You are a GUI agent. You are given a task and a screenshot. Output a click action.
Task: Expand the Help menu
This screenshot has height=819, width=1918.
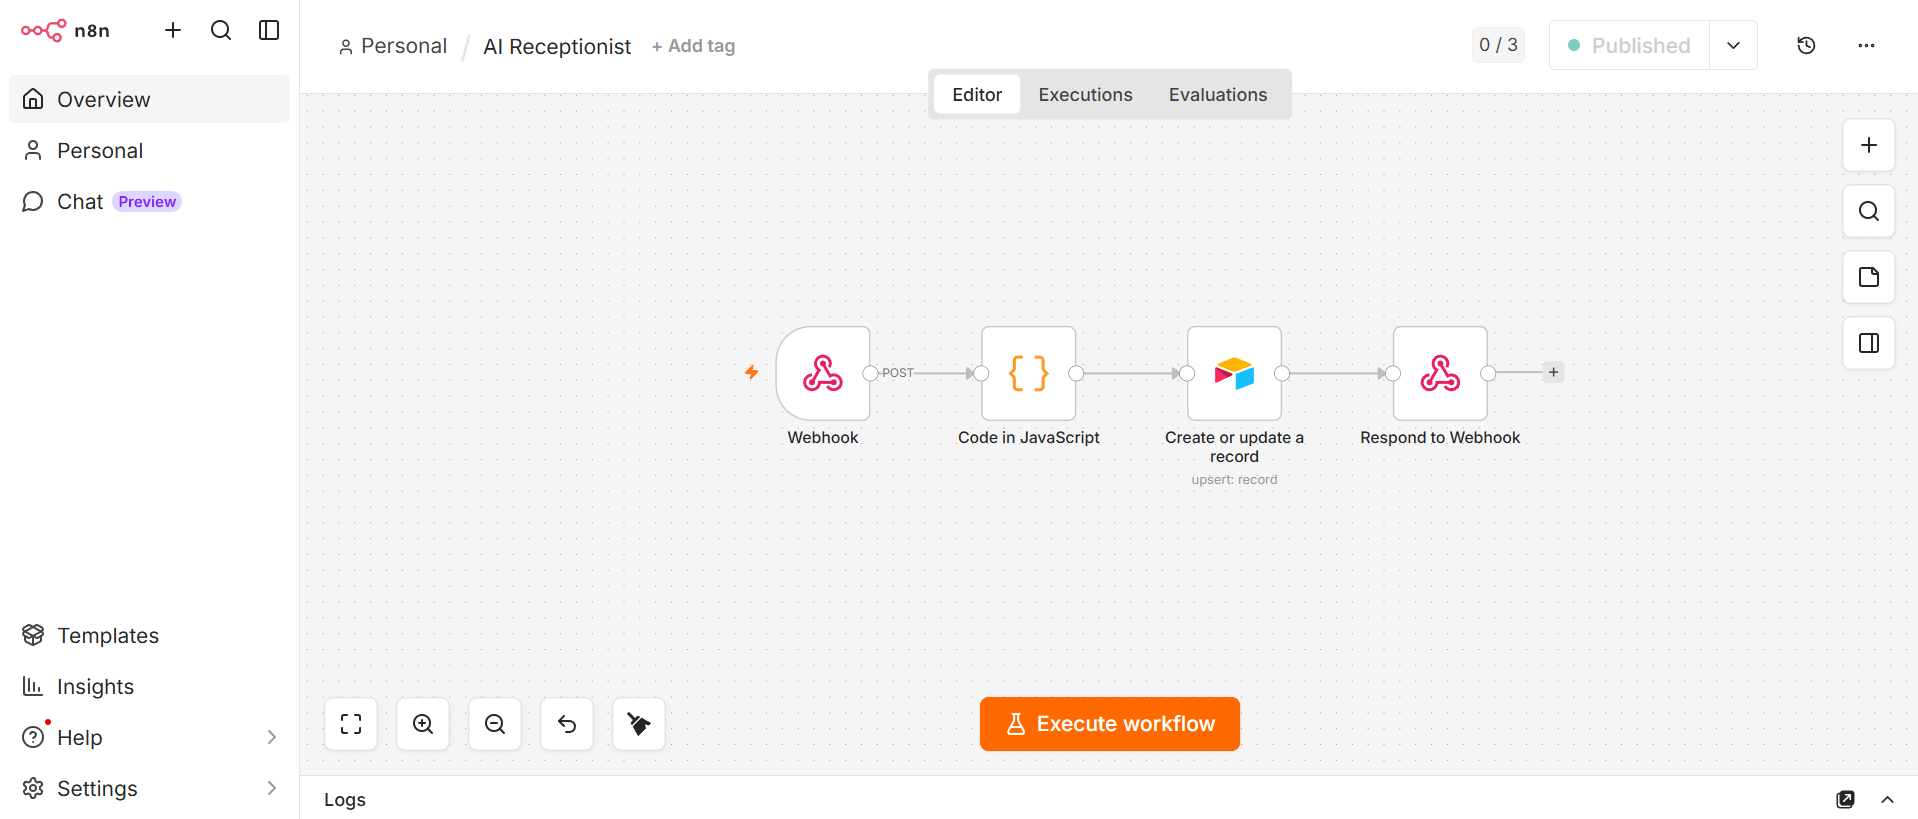(x=149, y=737)
